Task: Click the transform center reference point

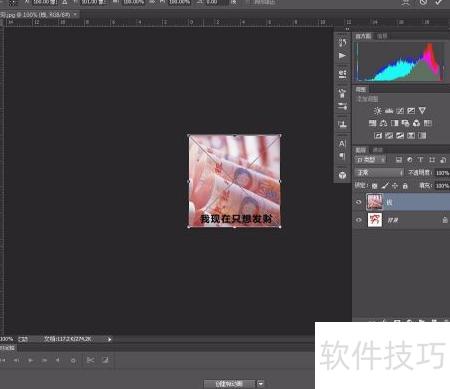Action: pos(235,181)
